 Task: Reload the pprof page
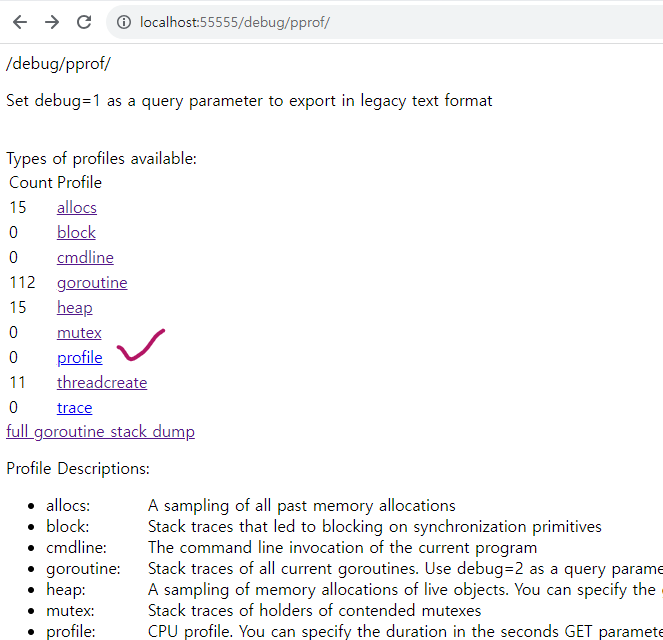pyautogui.click(x=85, y=22)
